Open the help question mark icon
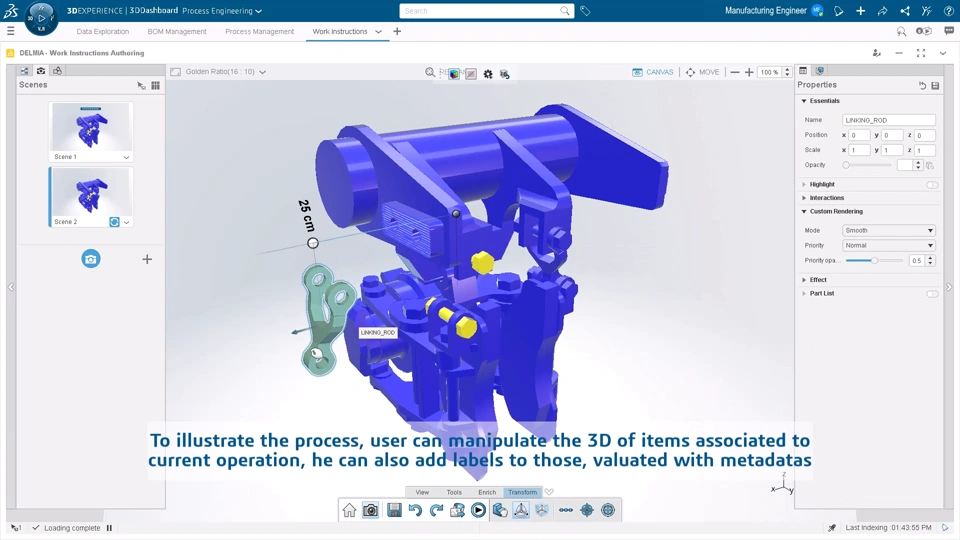 pyautogui.click(x=948, y=11)
